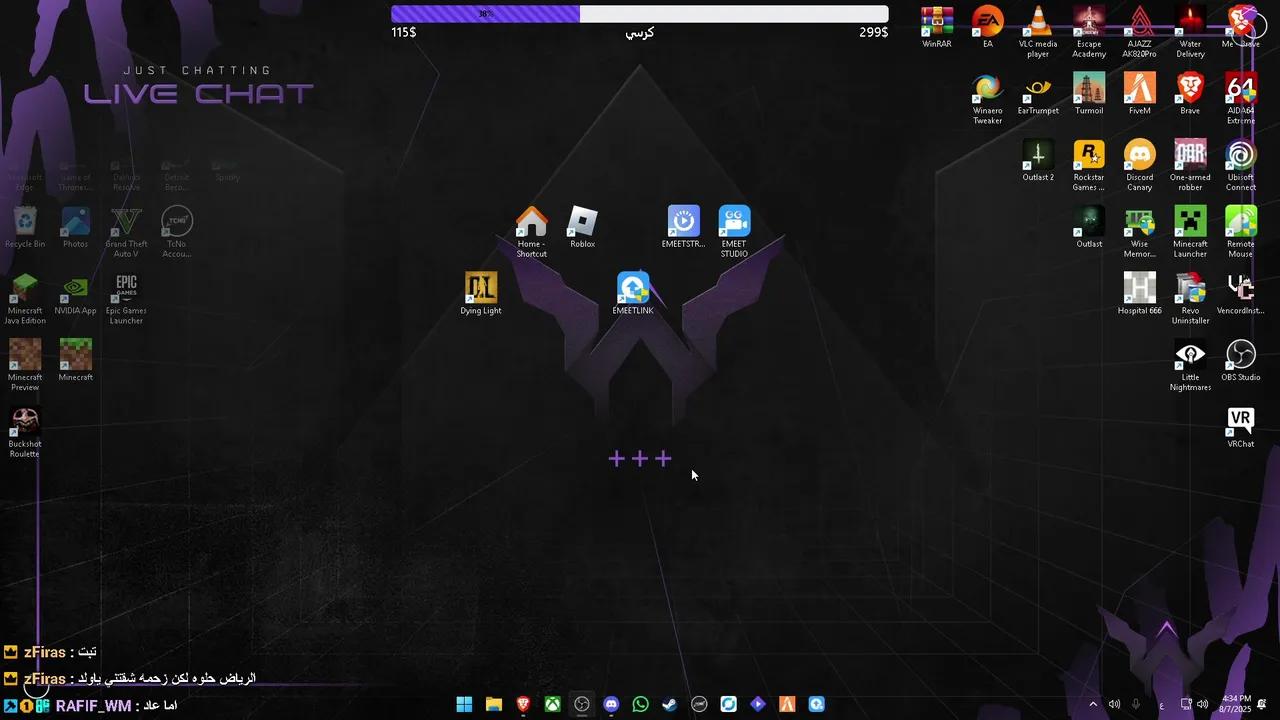Launch the Roblox desktop icon
Image resolution: width=1280 pixels, height=720 pixels.
(582, 227)
